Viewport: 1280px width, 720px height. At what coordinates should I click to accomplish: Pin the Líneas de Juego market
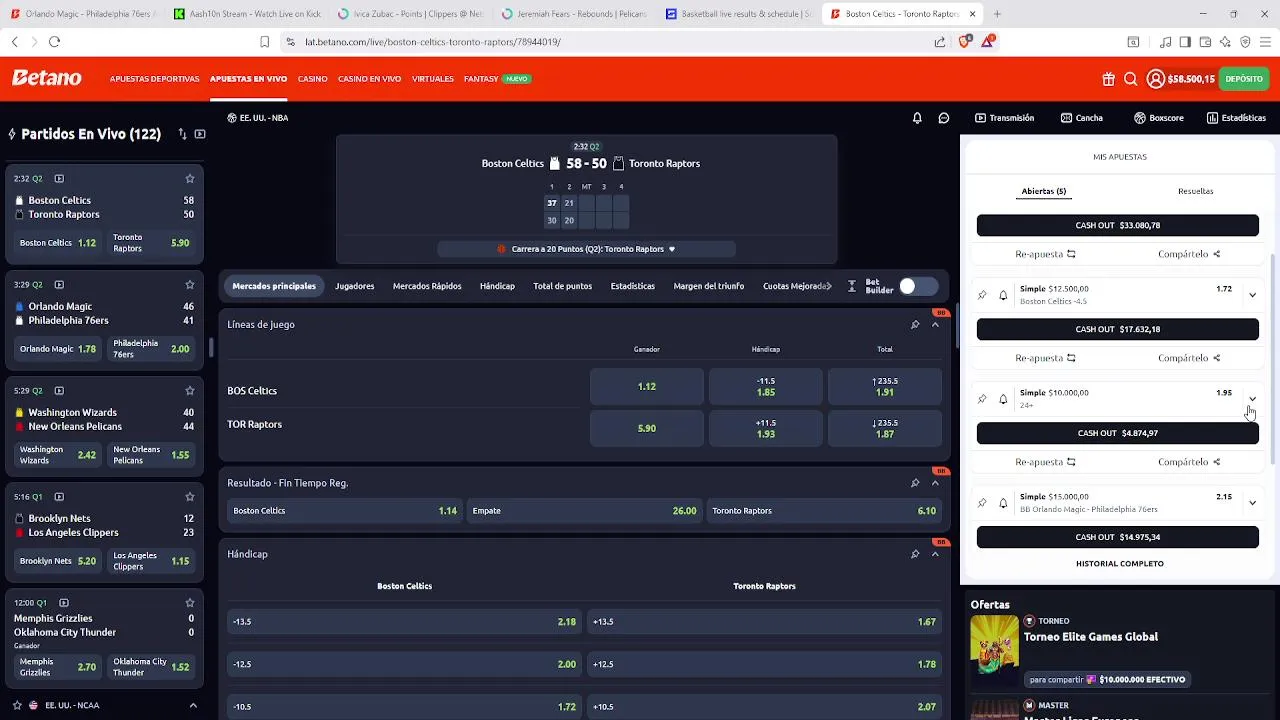tap(915, 325)
